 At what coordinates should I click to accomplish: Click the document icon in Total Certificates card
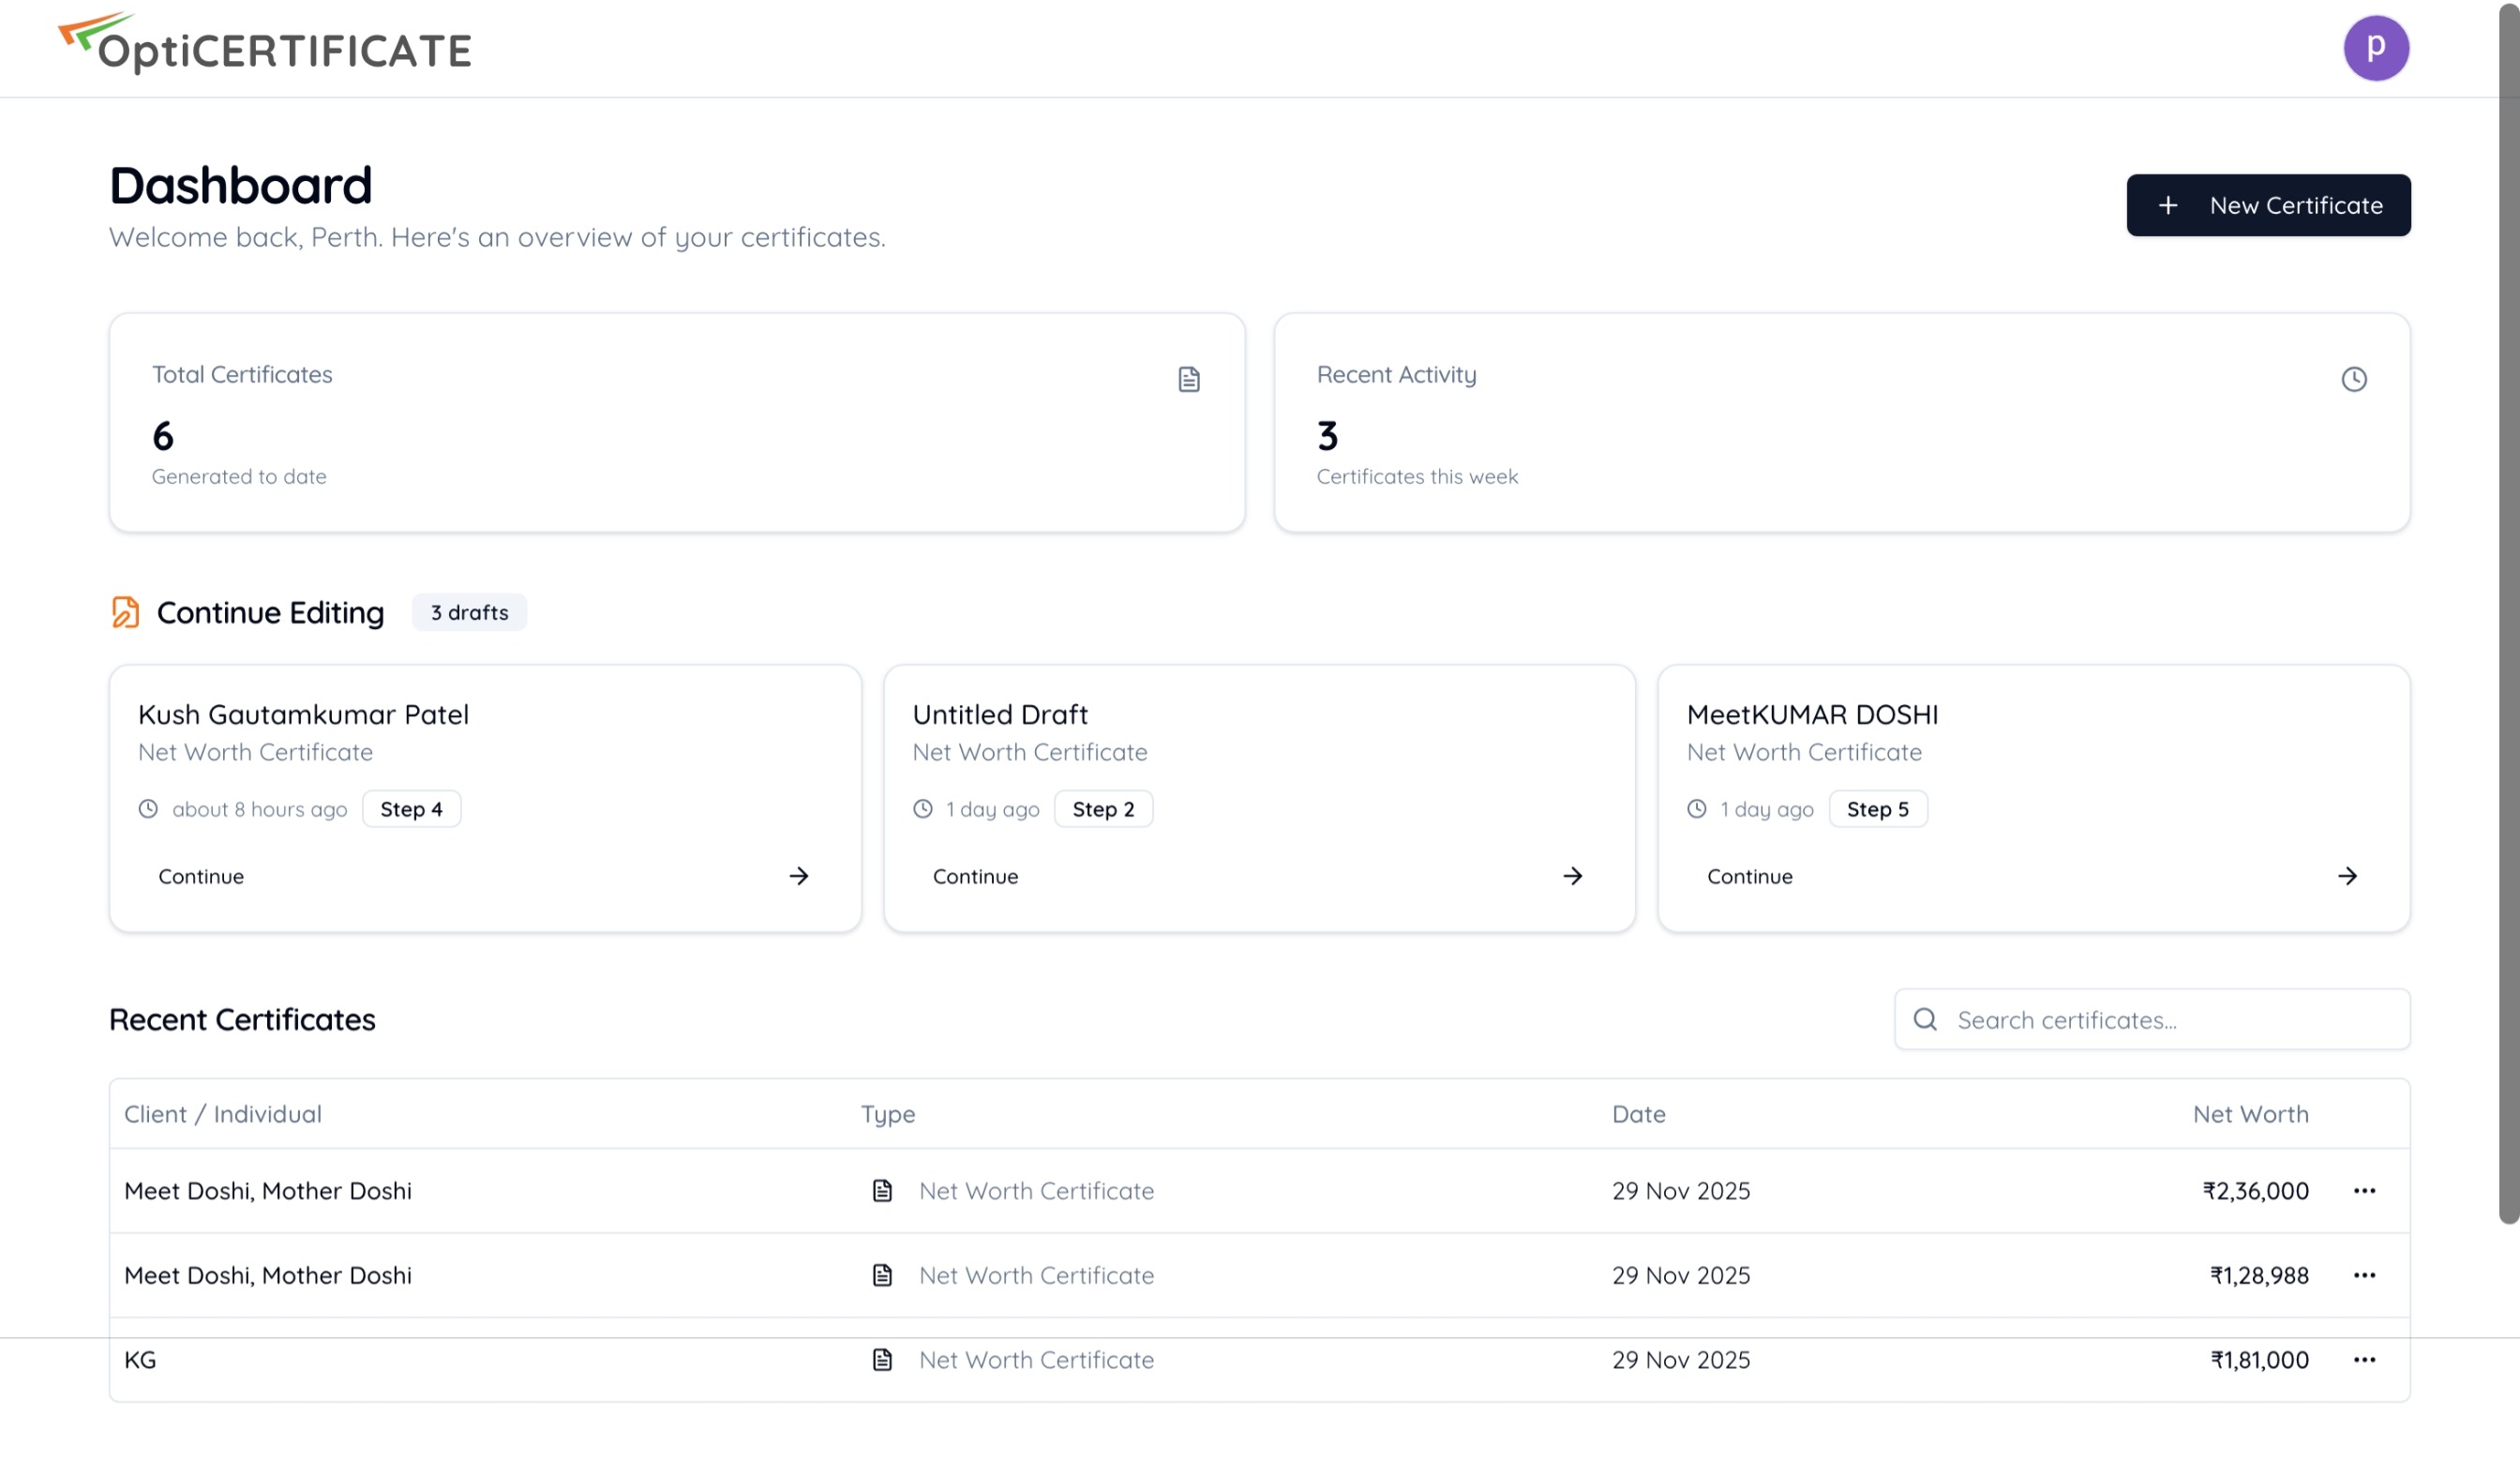[1188, 379]
